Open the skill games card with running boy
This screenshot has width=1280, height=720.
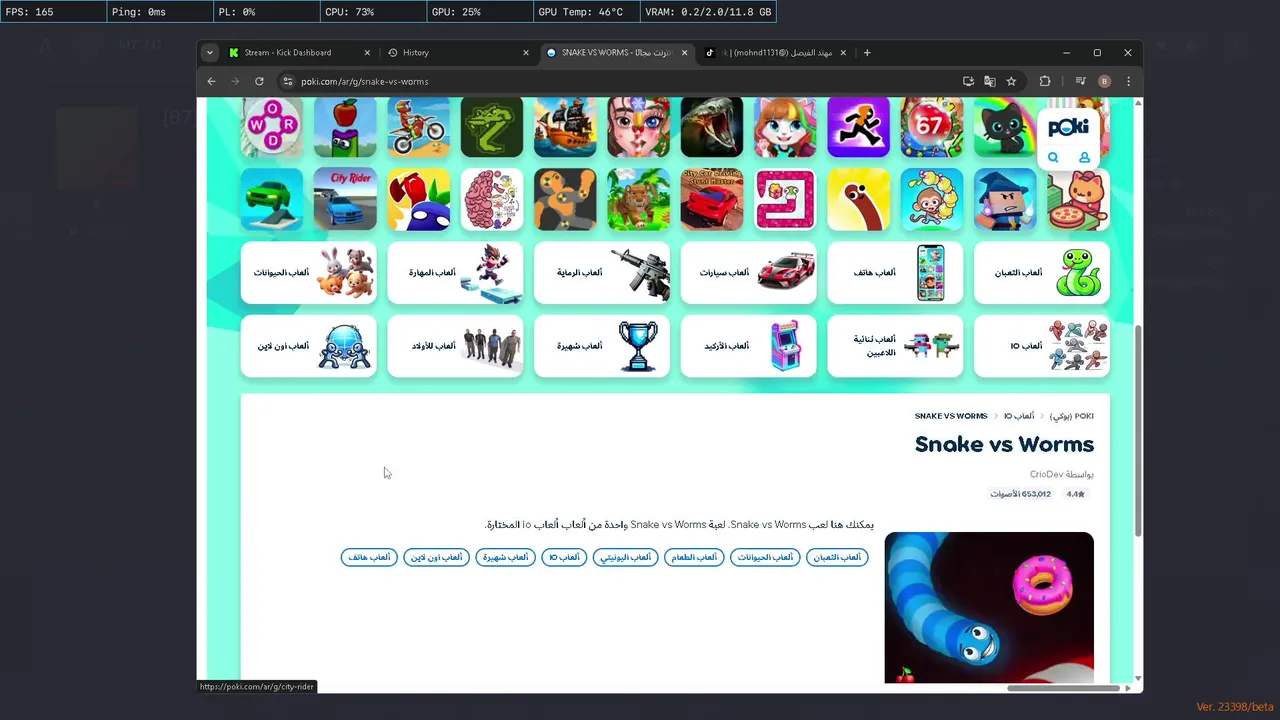click(x=455, y=272)
